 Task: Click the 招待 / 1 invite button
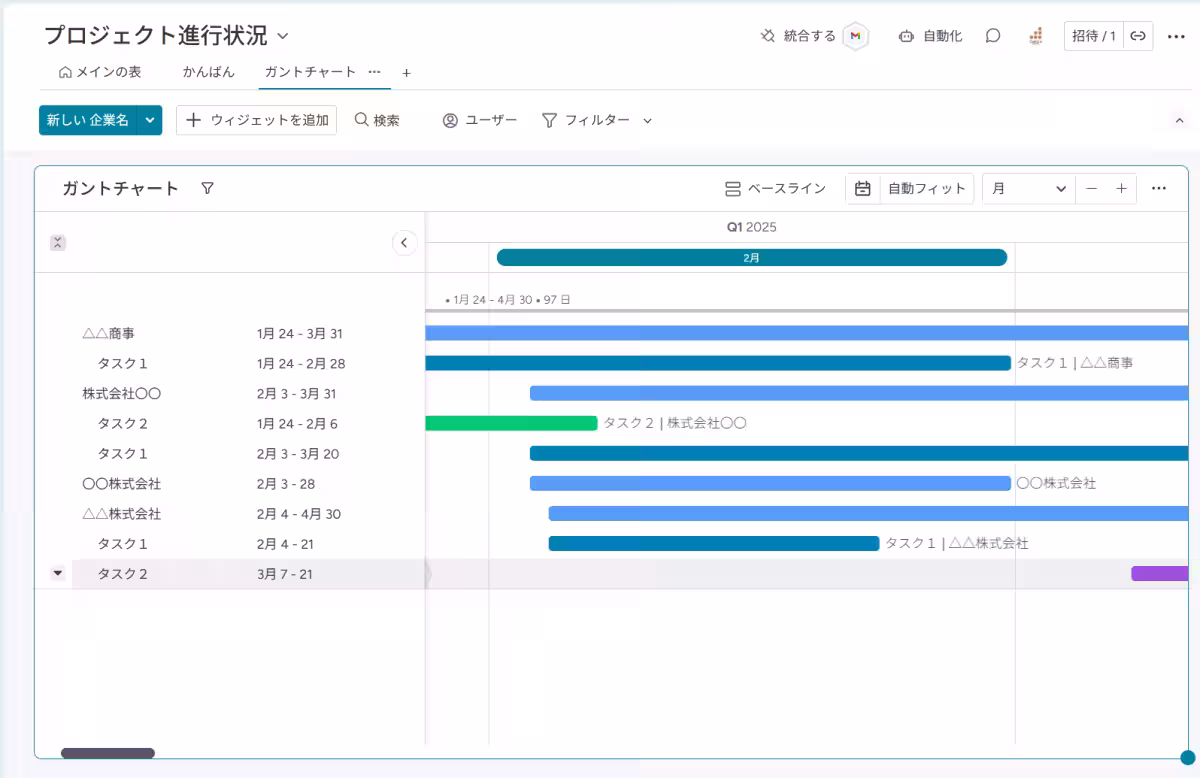pyautogui.click(x=1094, y=35)
